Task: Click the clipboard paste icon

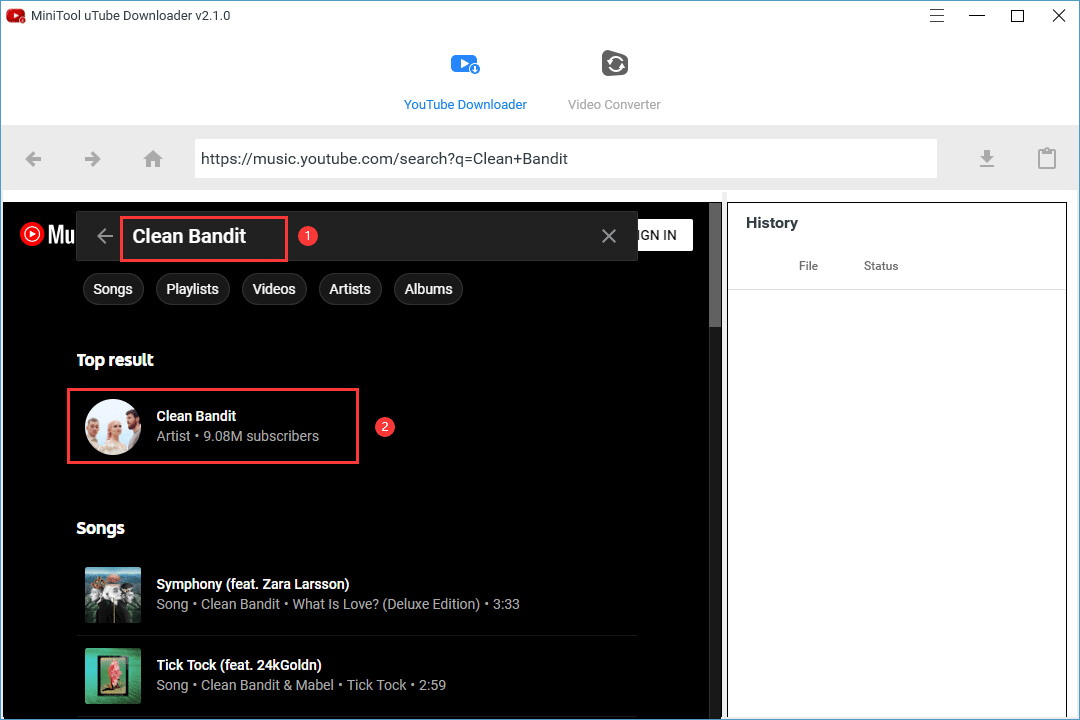Action: click(1047, 158)
